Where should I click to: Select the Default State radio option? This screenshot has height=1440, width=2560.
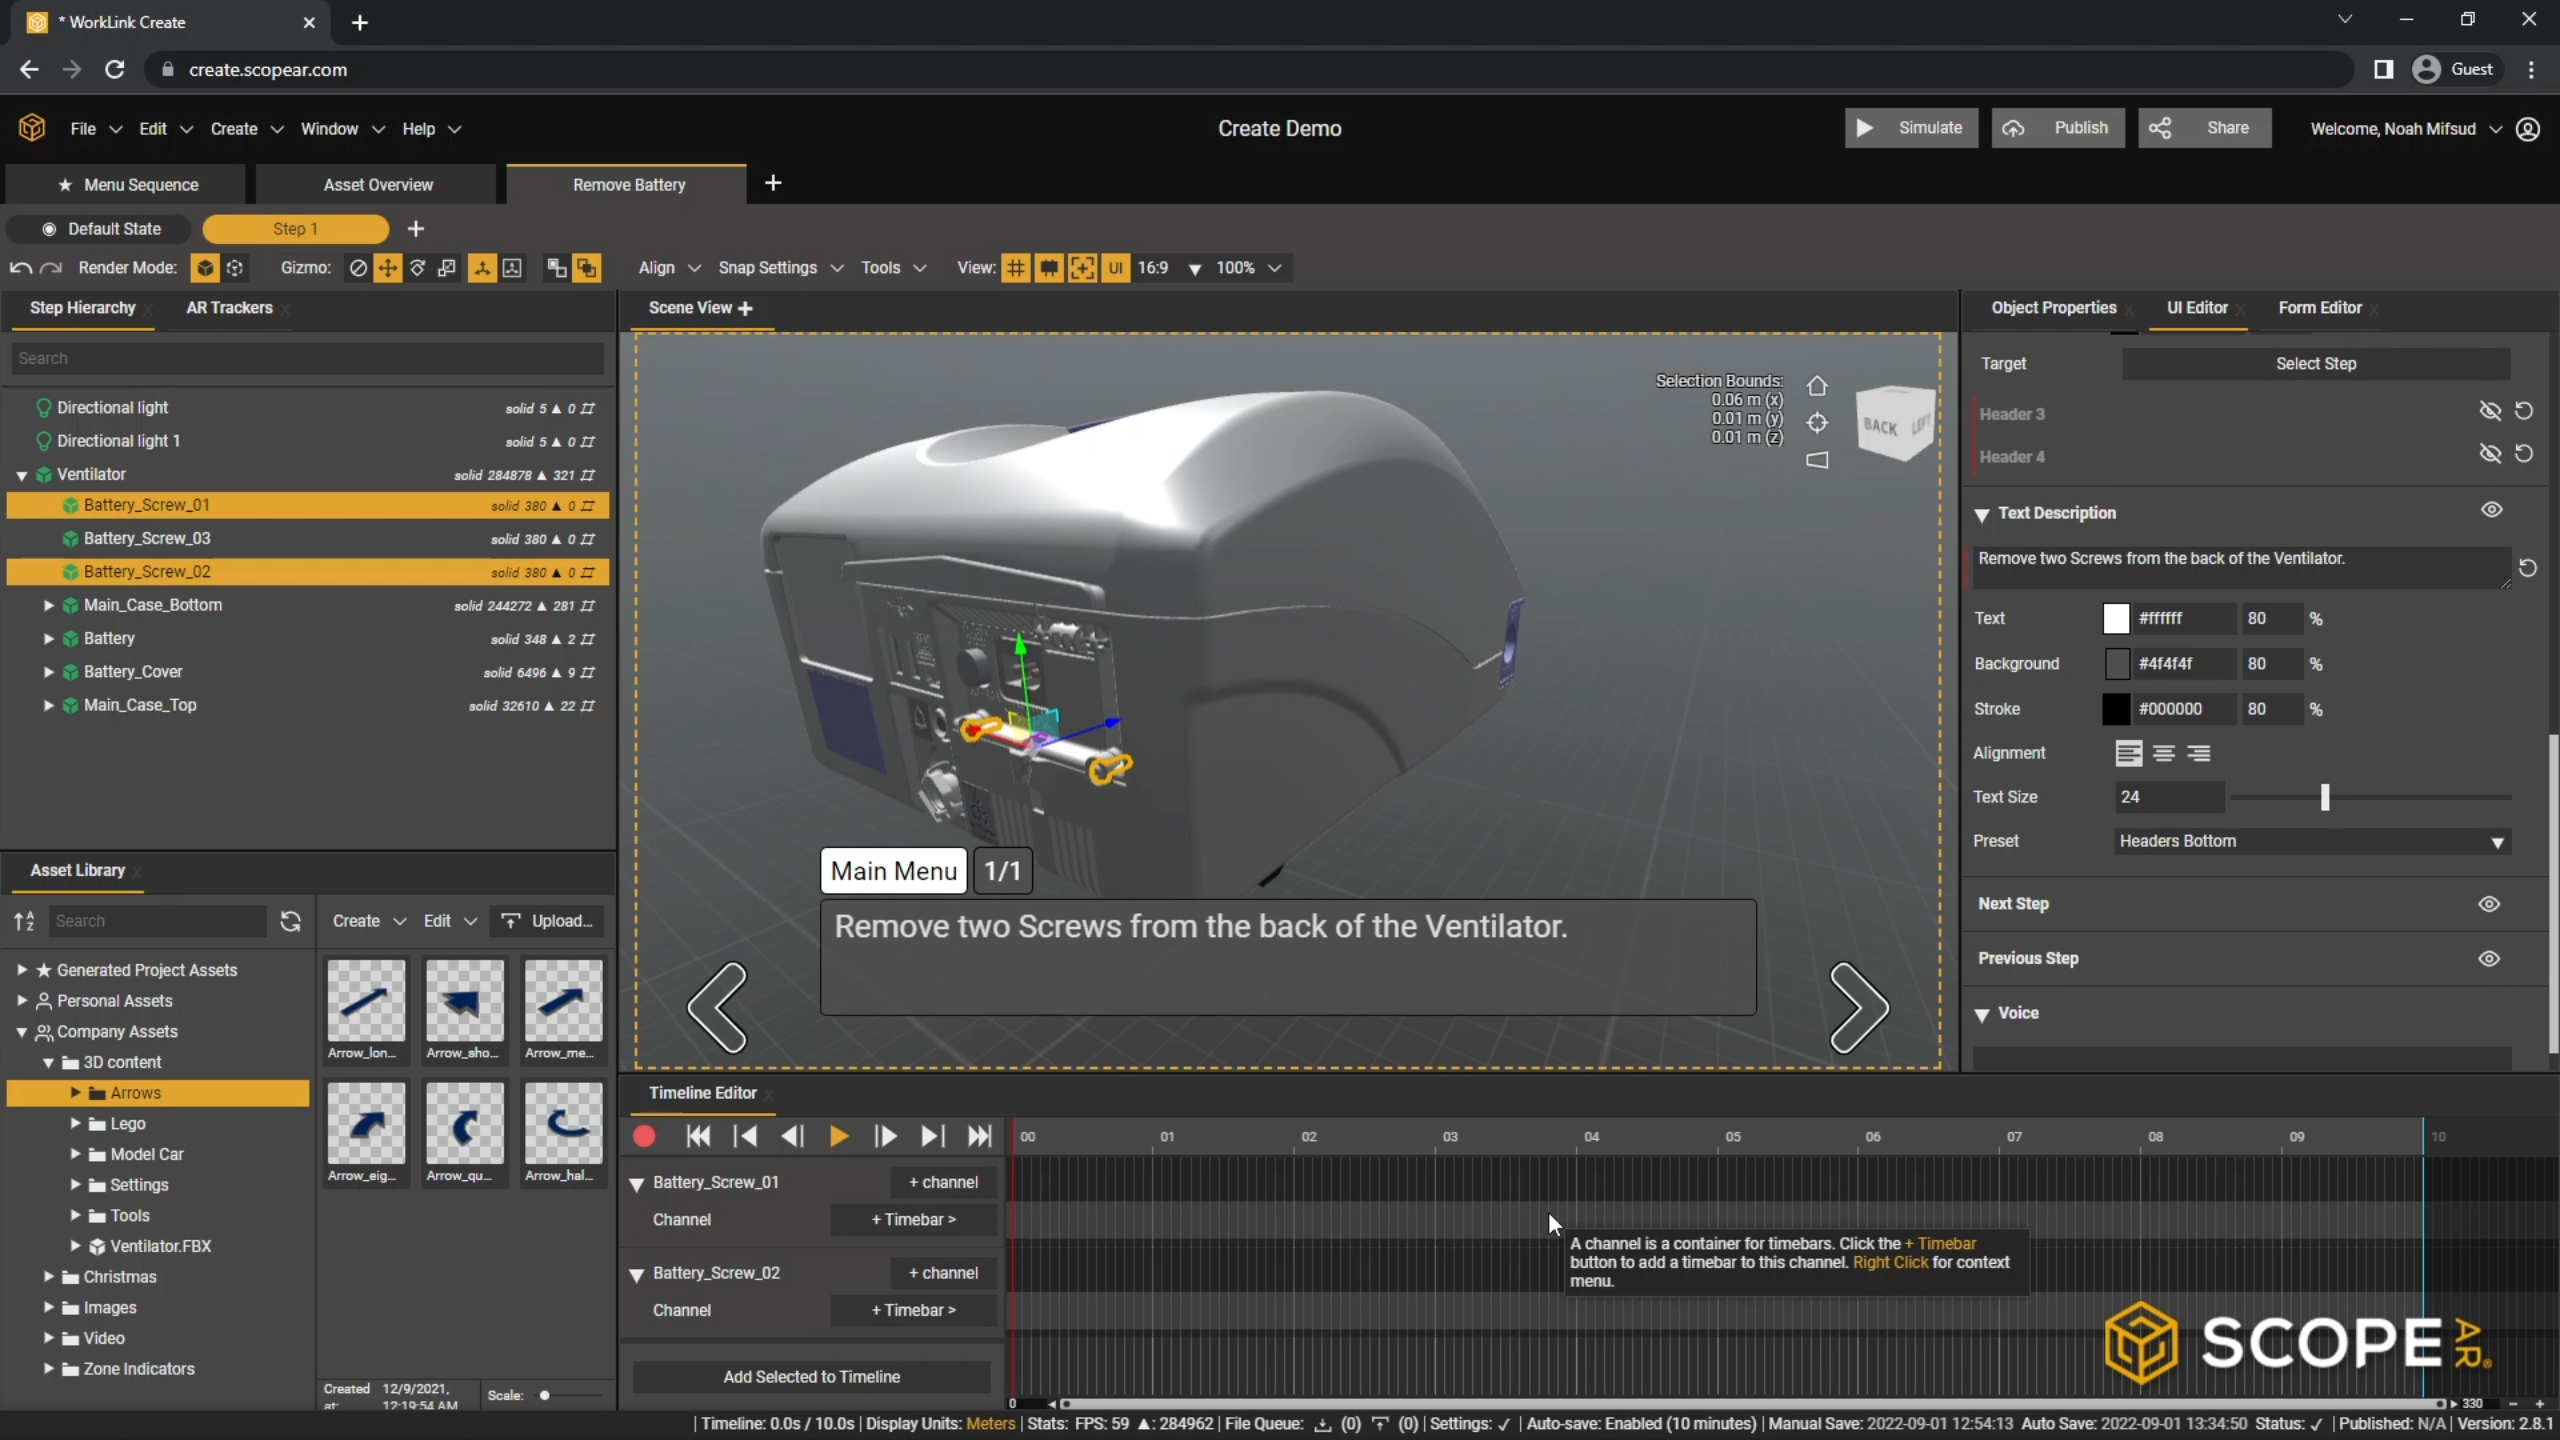98,229
